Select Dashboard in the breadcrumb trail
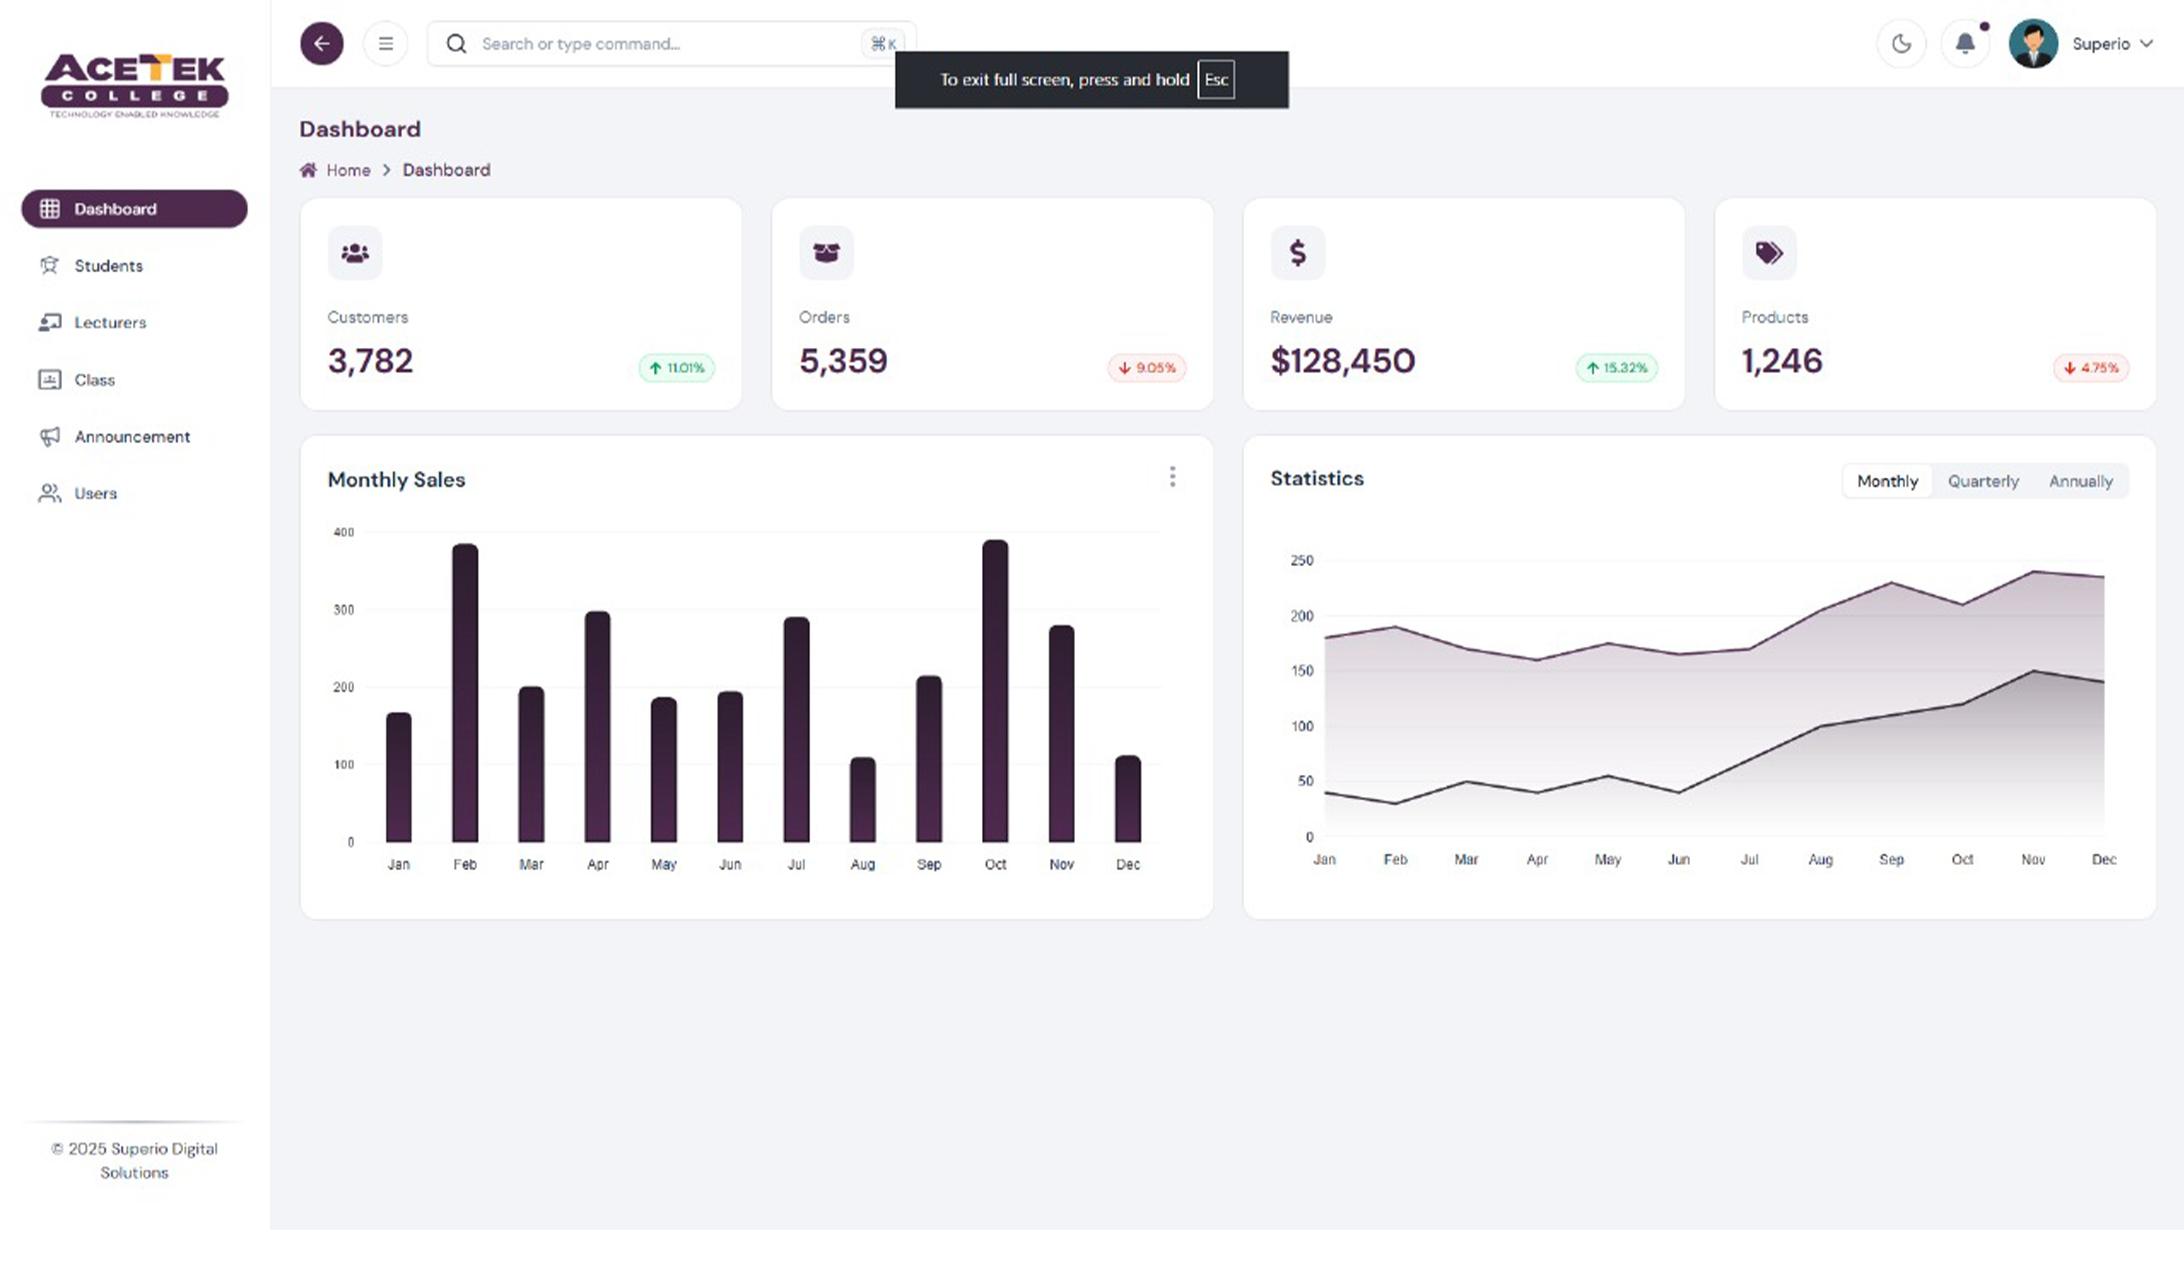This screenshot has height=1272, width=2184. point(446,170)
